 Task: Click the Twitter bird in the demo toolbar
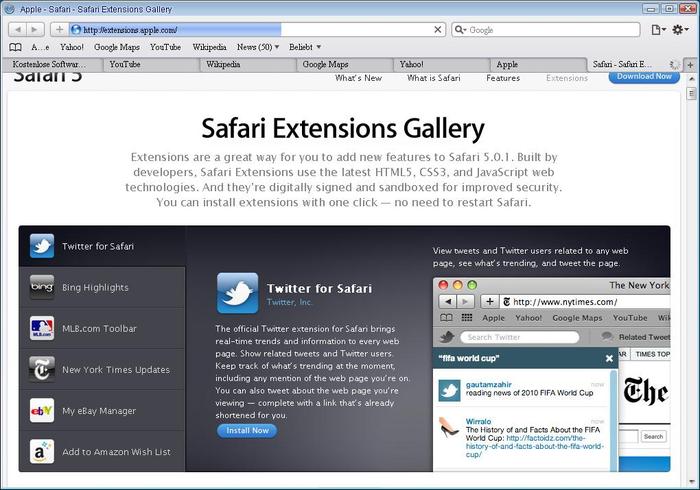447,337
